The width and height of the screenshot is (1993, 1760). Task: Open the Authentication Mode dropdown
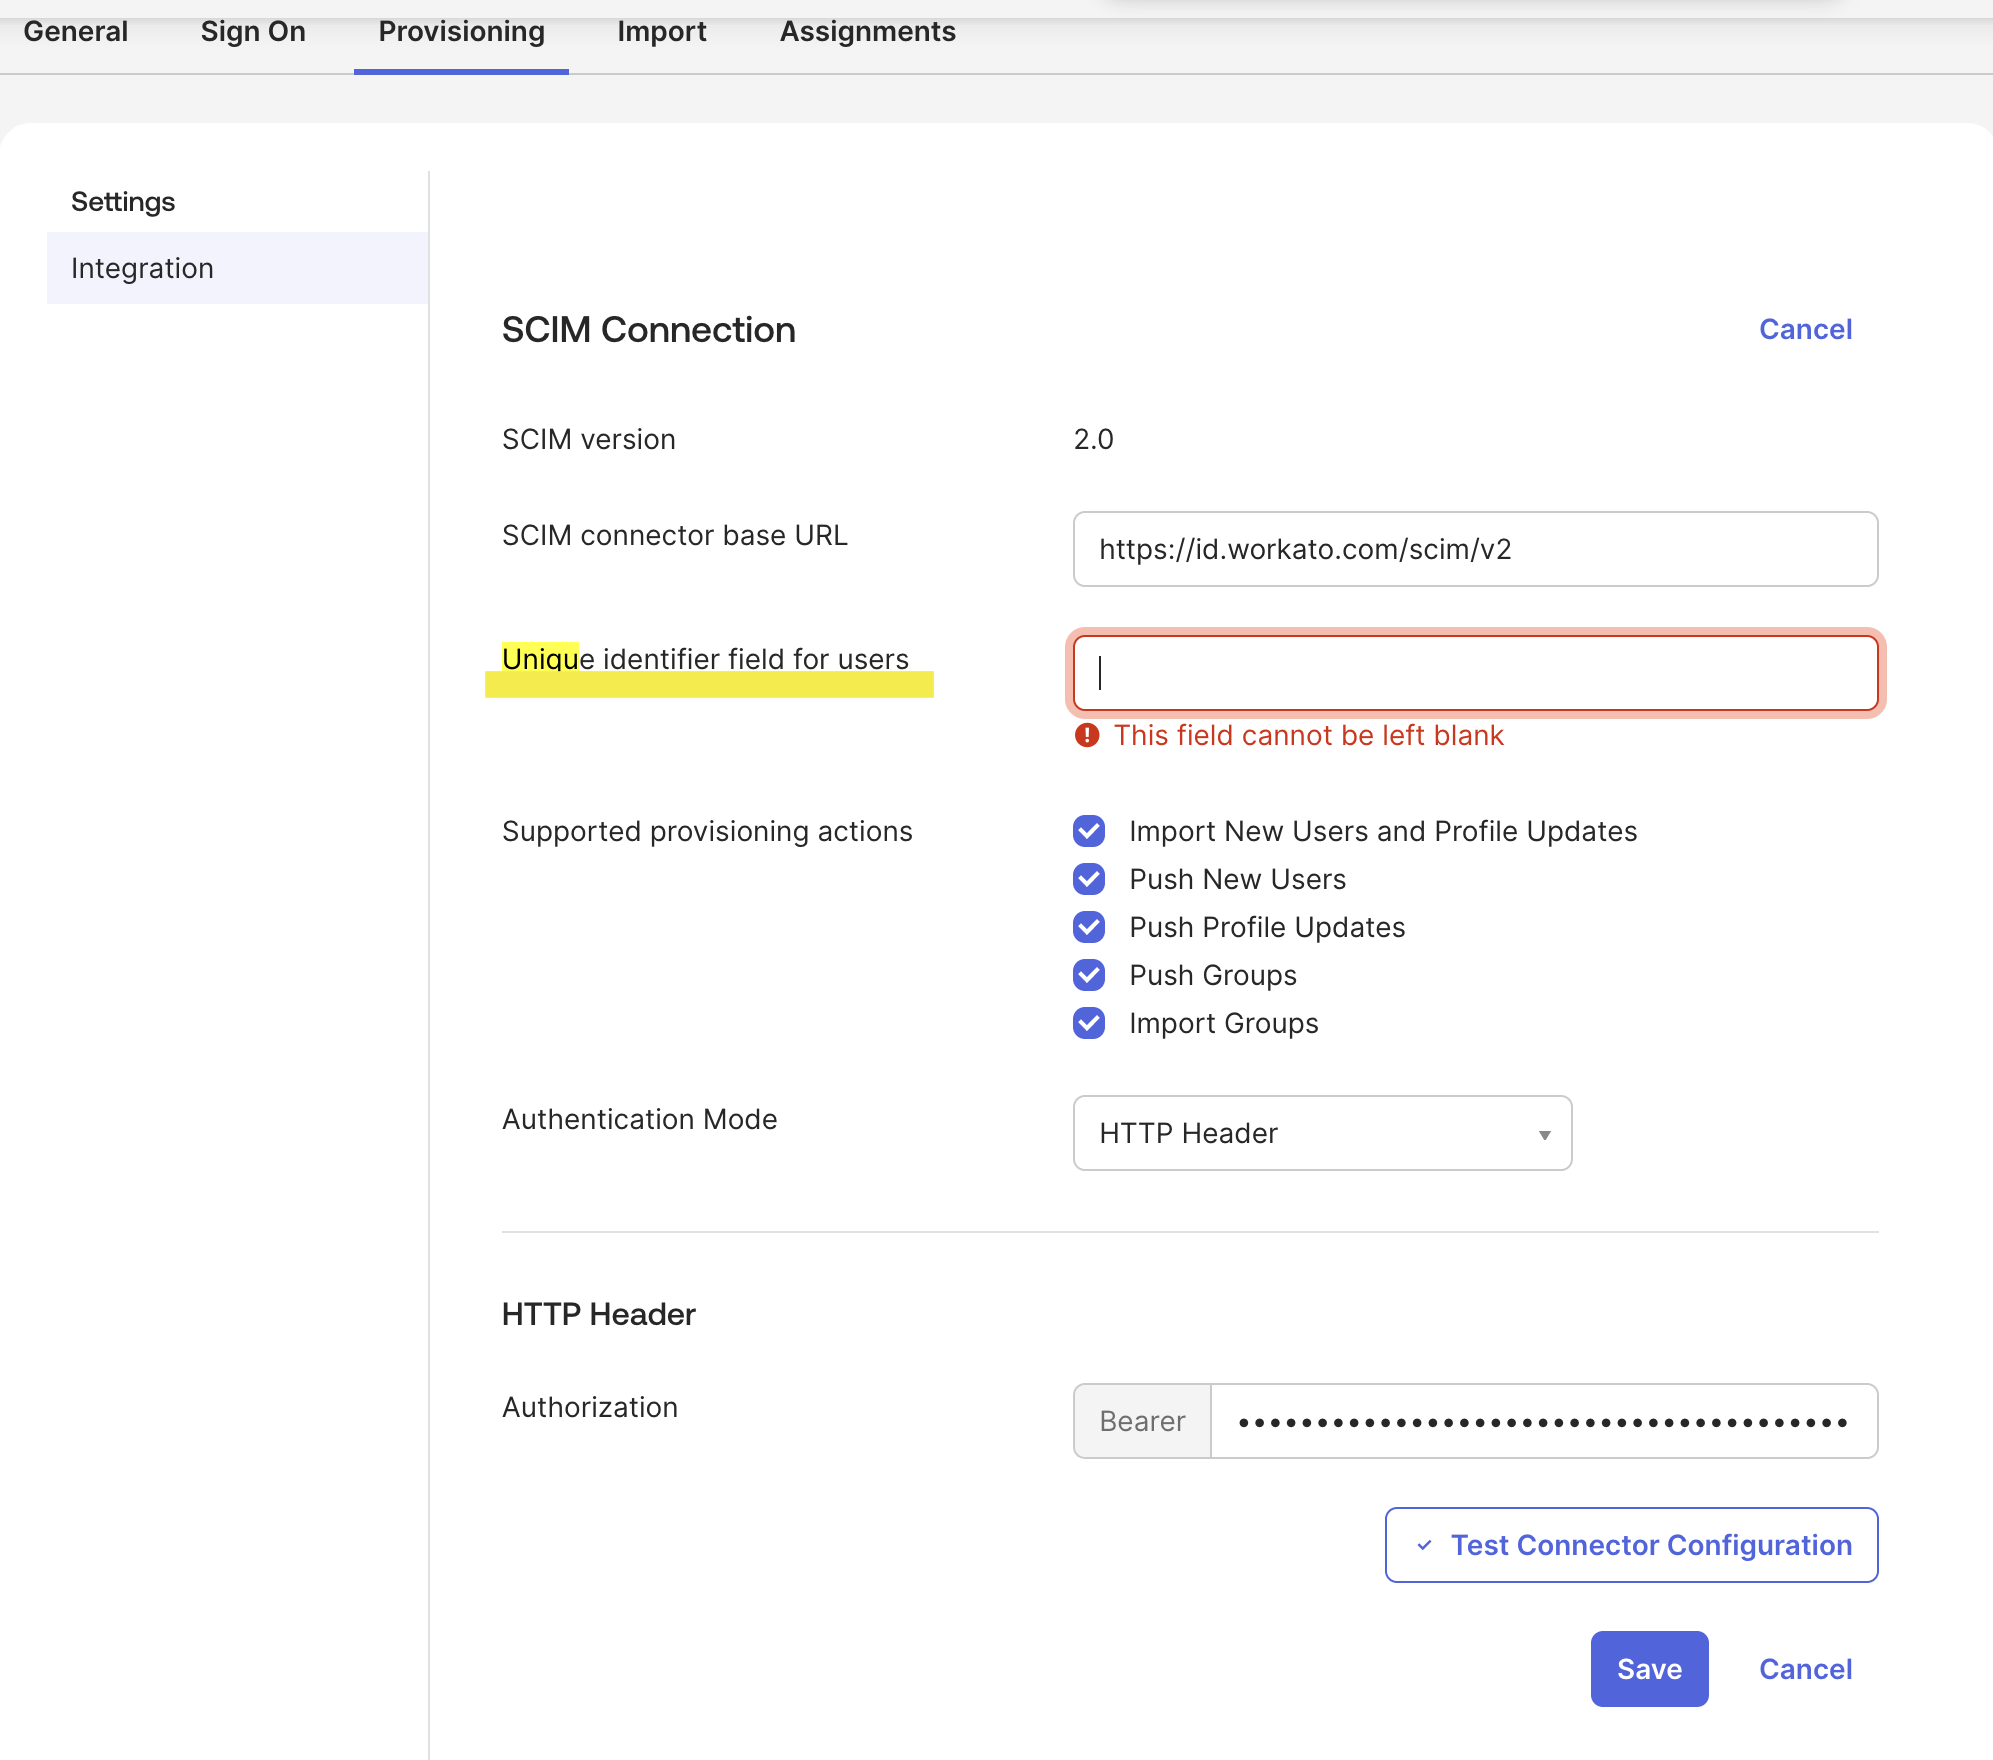click(x=1322, y=1133)
